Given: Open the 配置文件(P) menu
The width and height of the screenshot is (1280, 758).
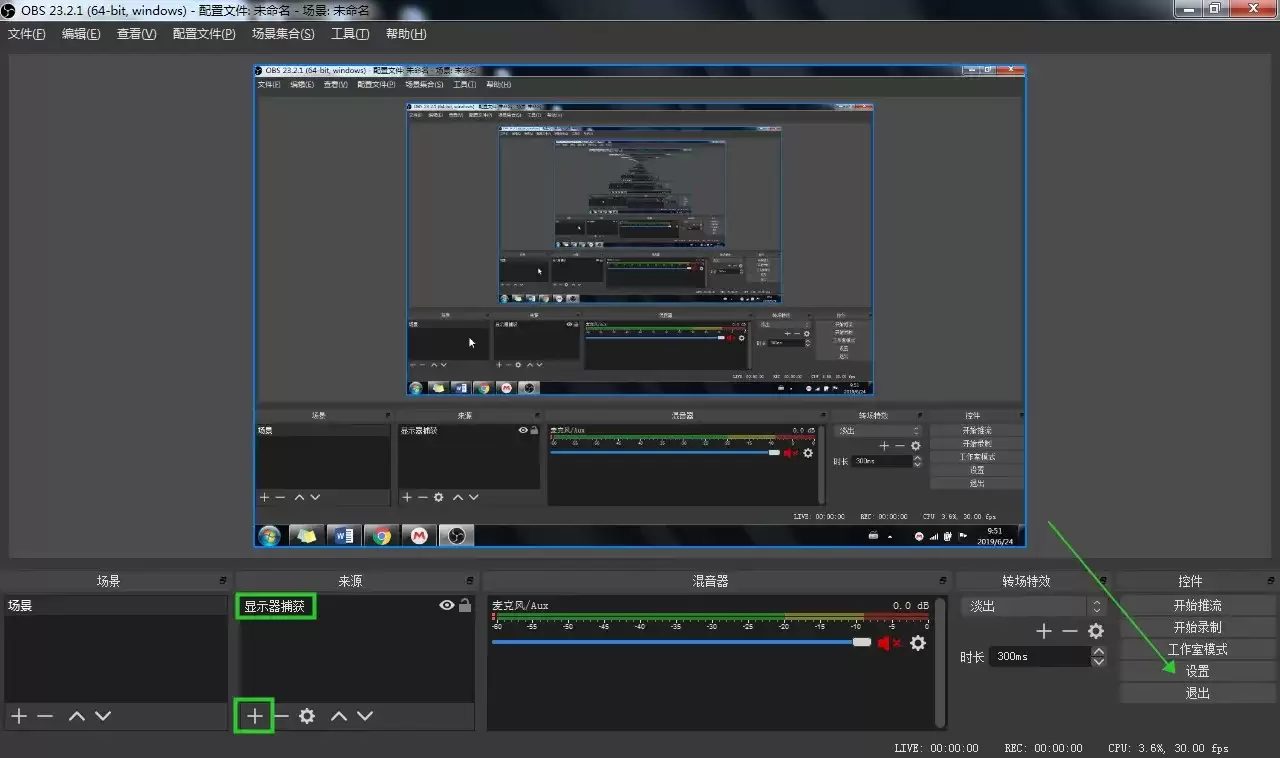Looking at the screenshot, I should click(204, 34).
